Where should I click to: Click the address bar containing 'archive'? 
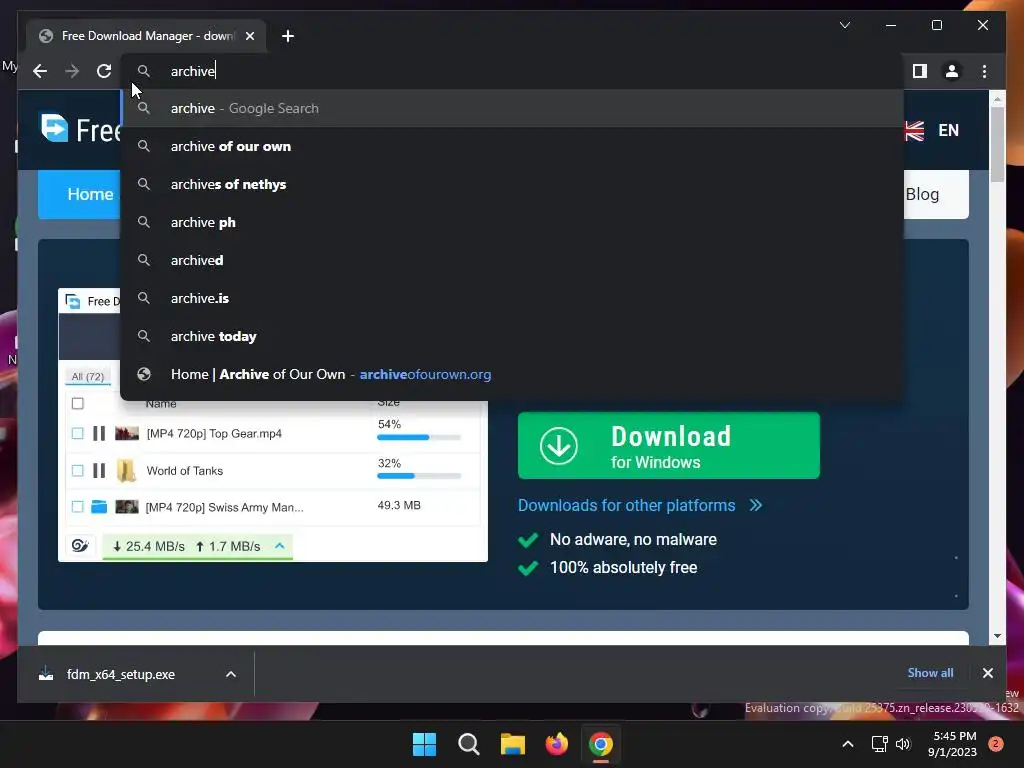pyautogui.click(x=512, y=71)
